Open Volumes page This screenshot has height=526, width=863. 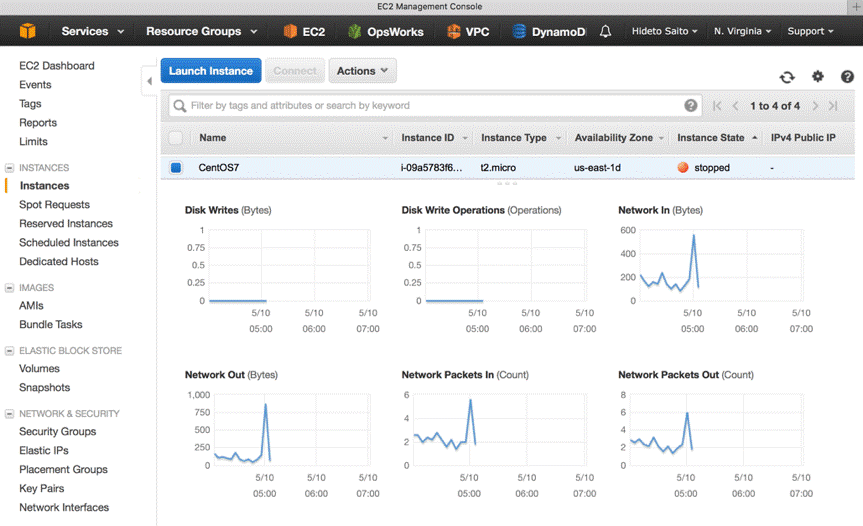[x=39, y=369]
